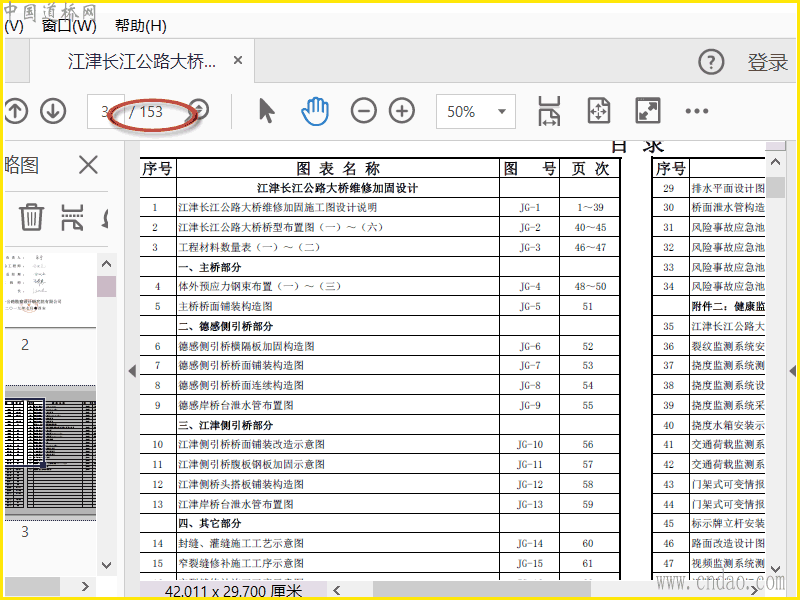Expand the right tools pane arrow
Viewport: 800px width, 600px height.
[x=792, y=371]
